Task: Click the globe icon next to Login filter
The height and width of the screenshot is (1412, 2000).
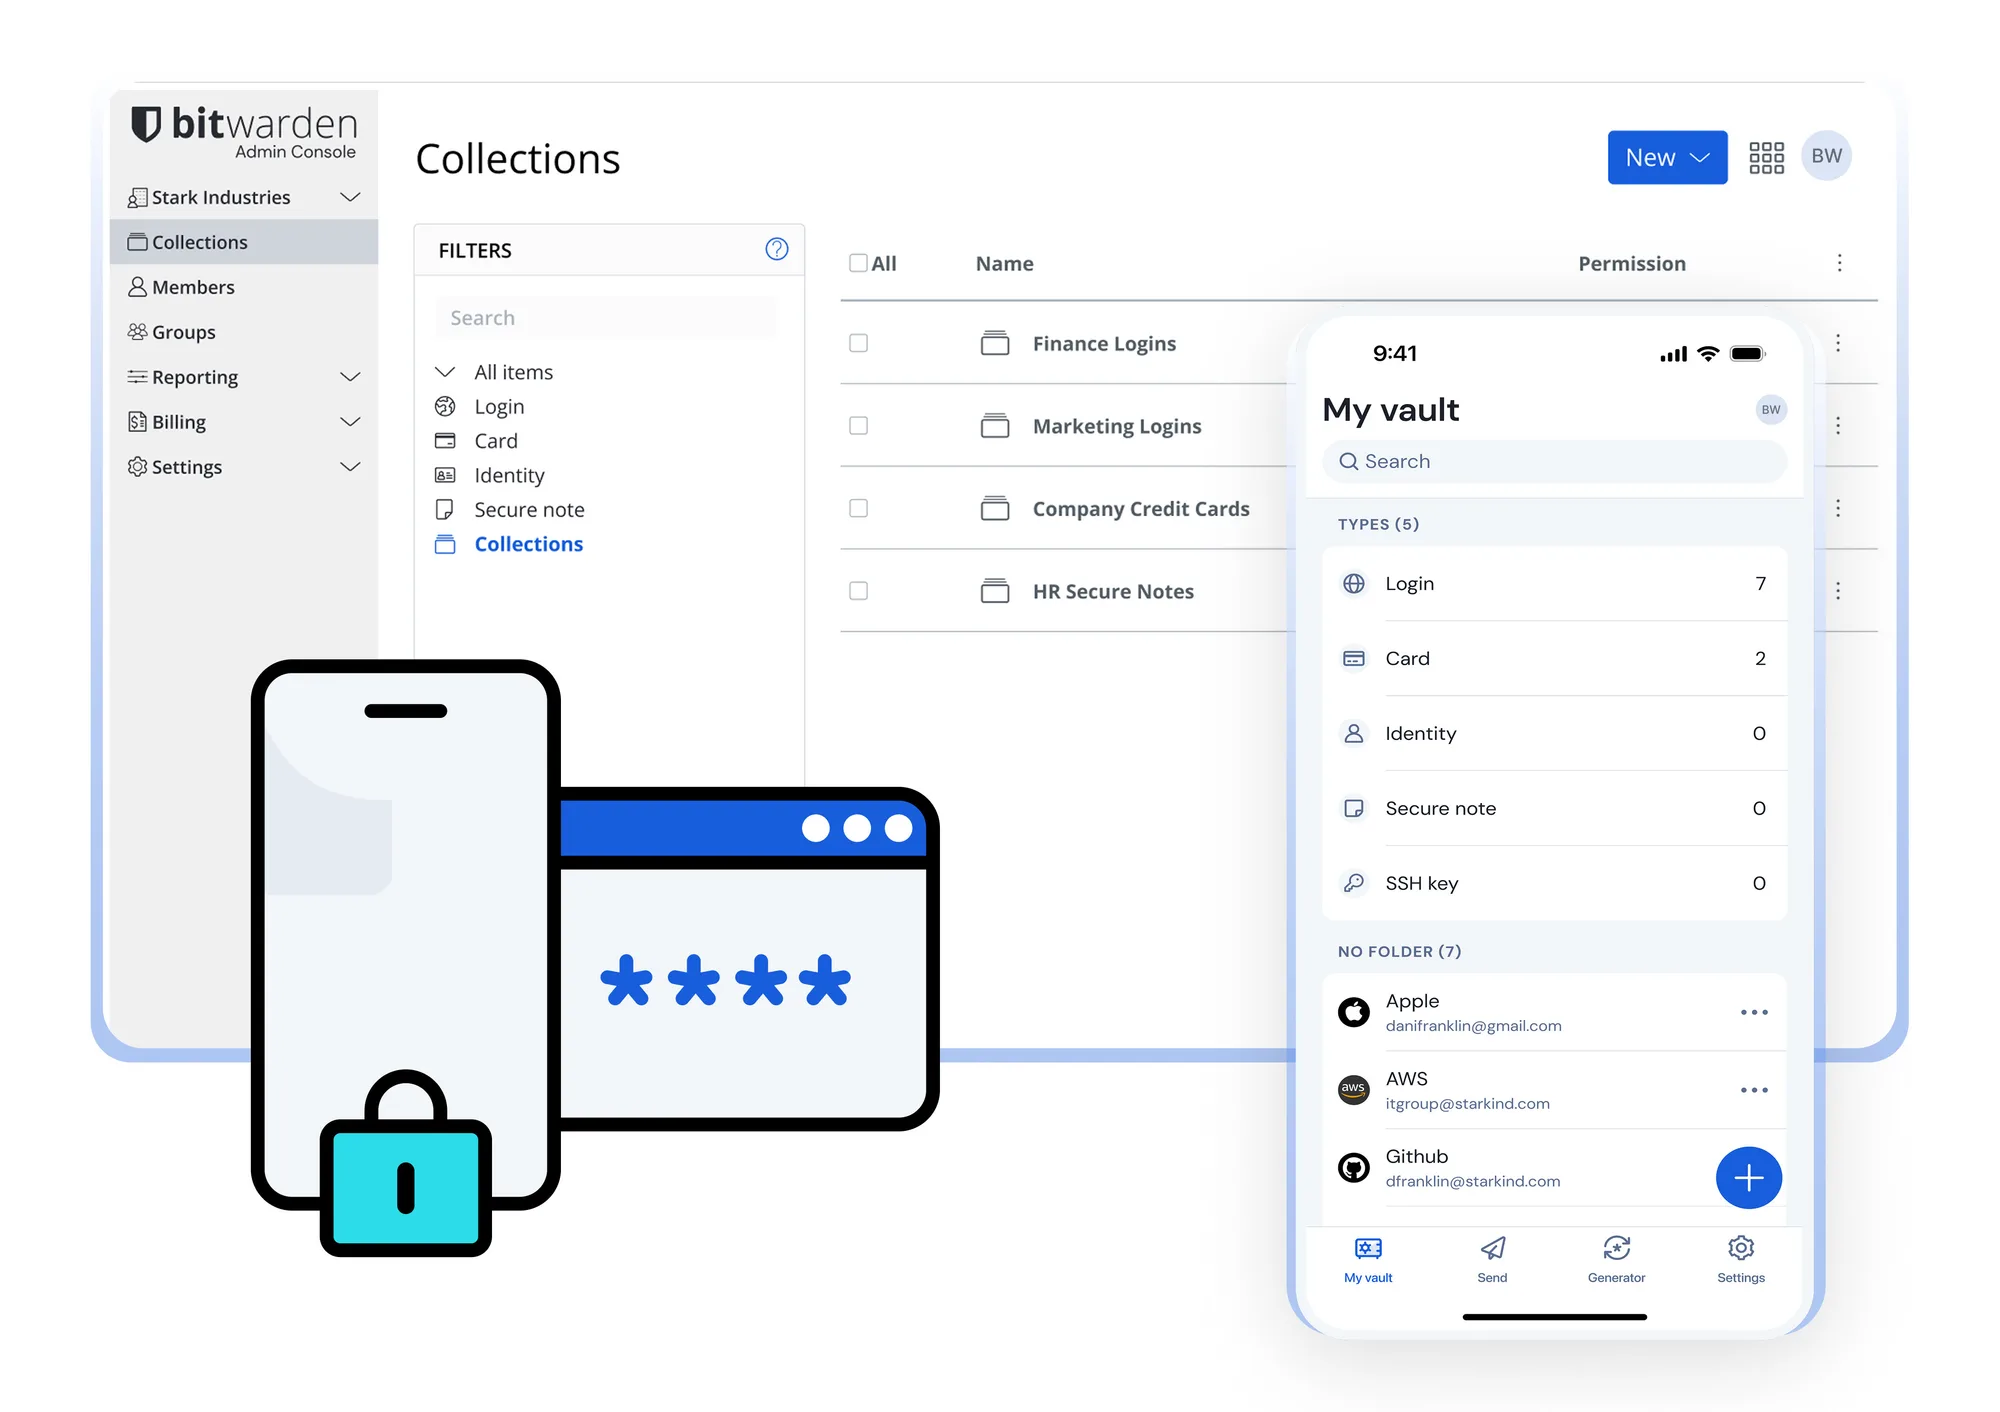Action: point(445,406)
